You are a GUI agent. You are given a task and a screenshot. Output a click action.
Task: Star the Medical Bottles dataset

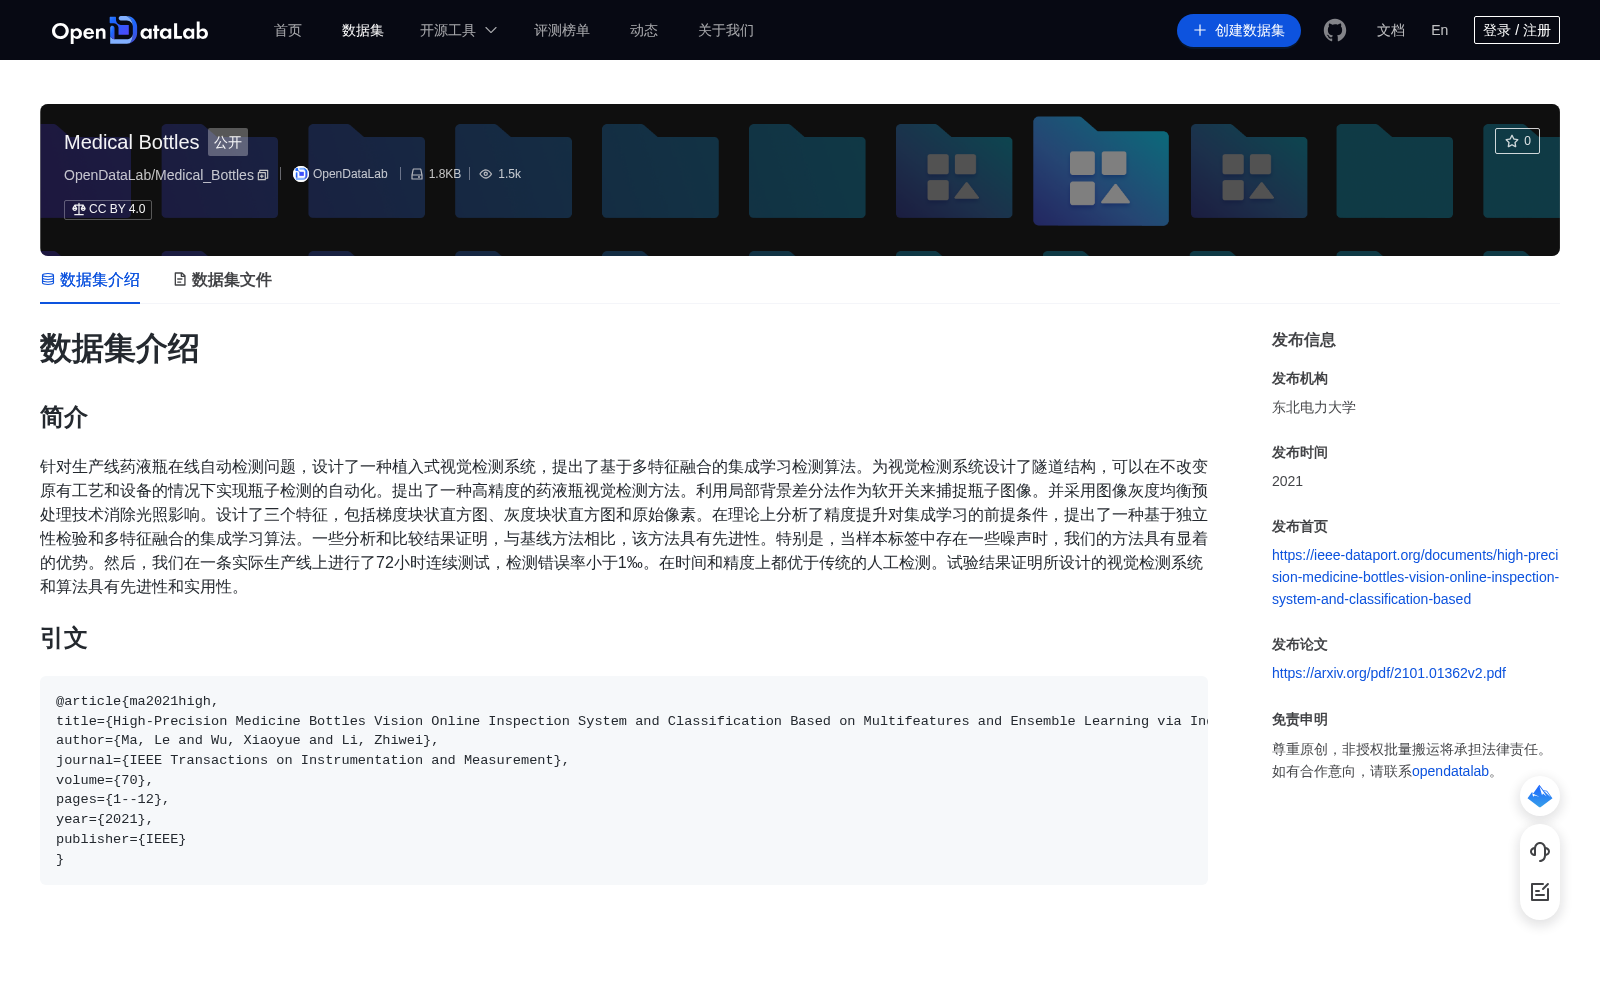[1517, 141]
